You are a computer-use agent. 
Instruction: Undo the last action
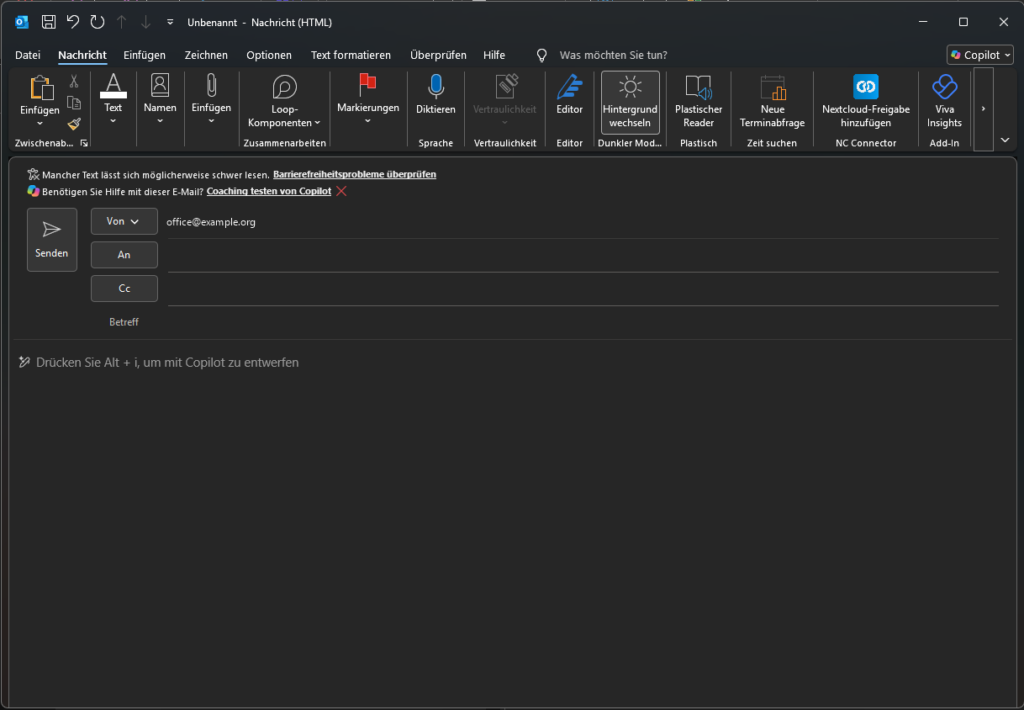(x=73, y=22)
